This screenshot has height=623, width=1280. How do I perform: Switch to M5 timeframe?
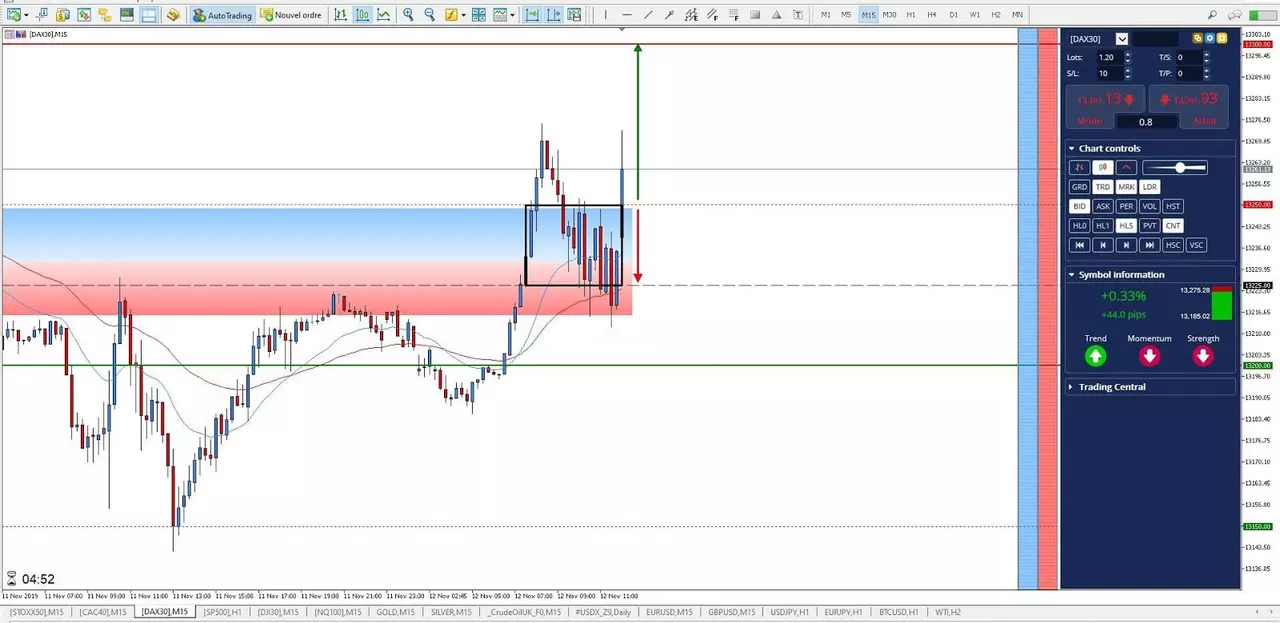click(x=846, y=15)
